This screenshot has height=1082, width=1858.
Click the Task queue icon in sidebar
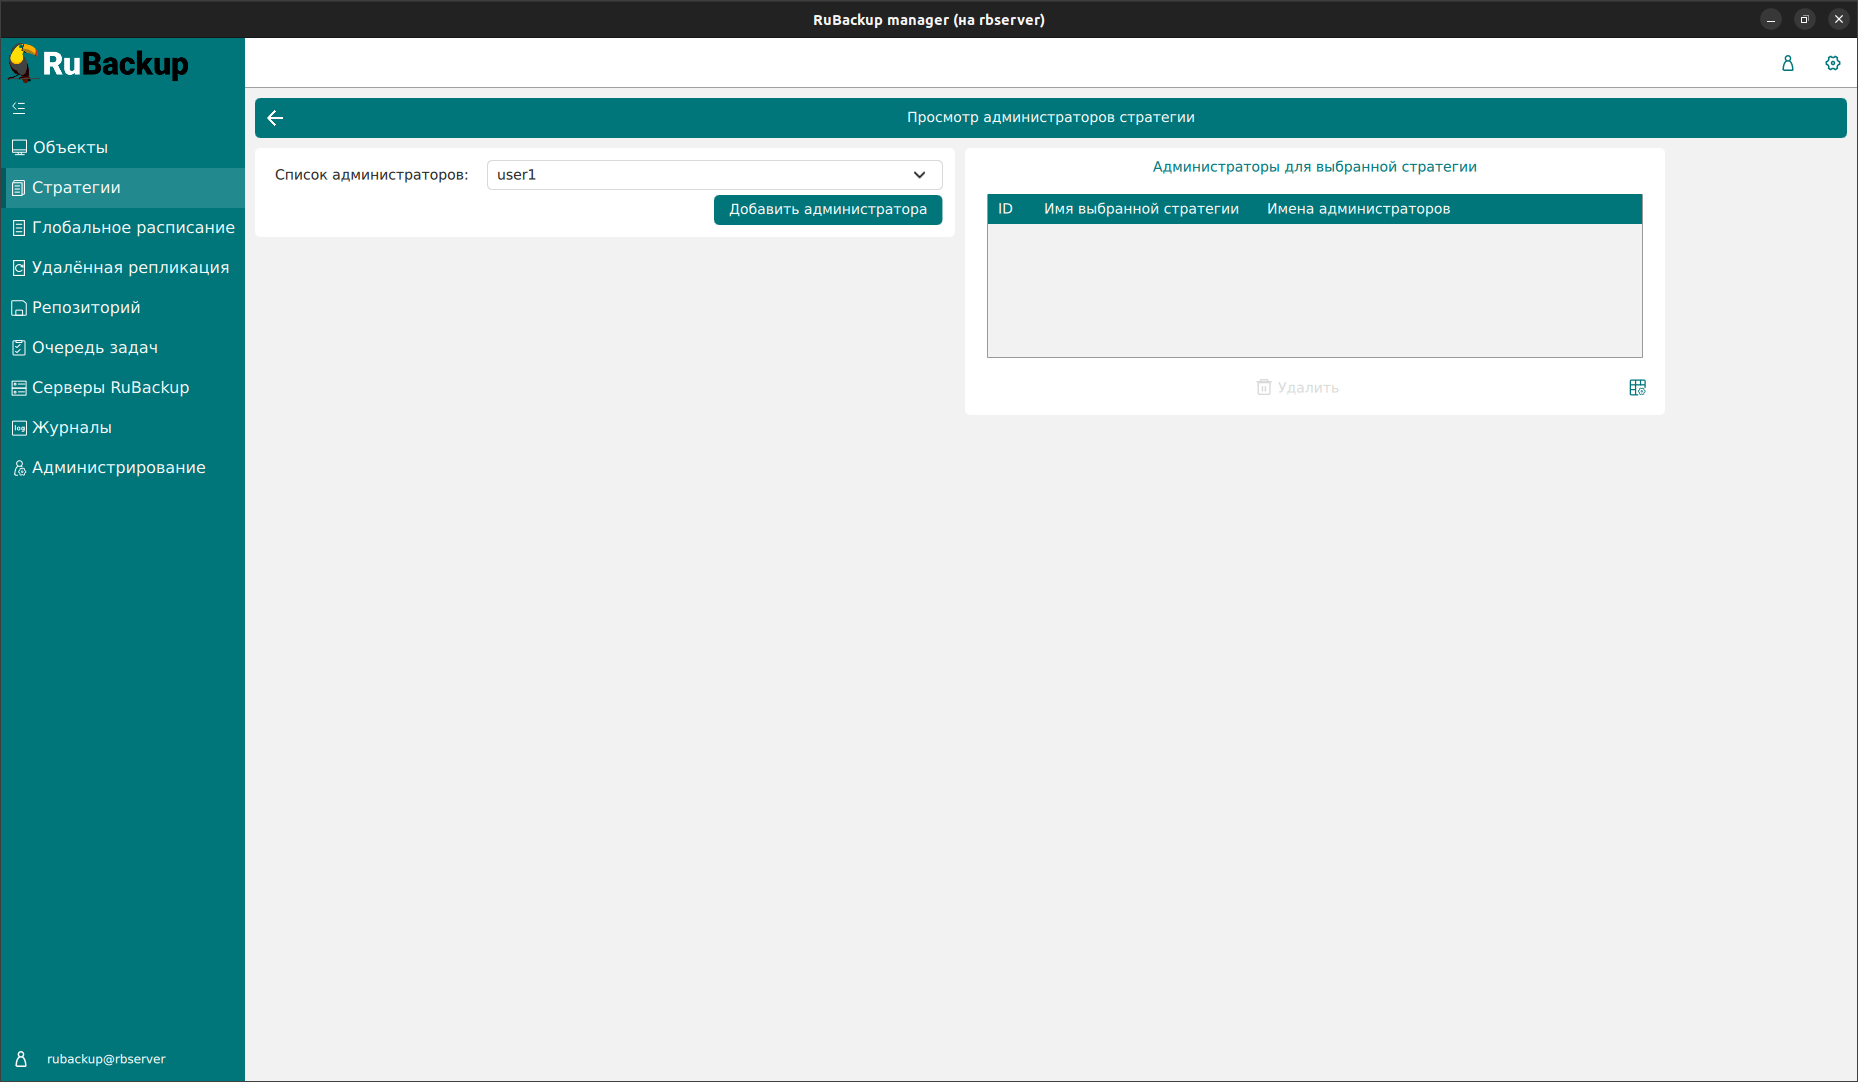click(19, 348)
